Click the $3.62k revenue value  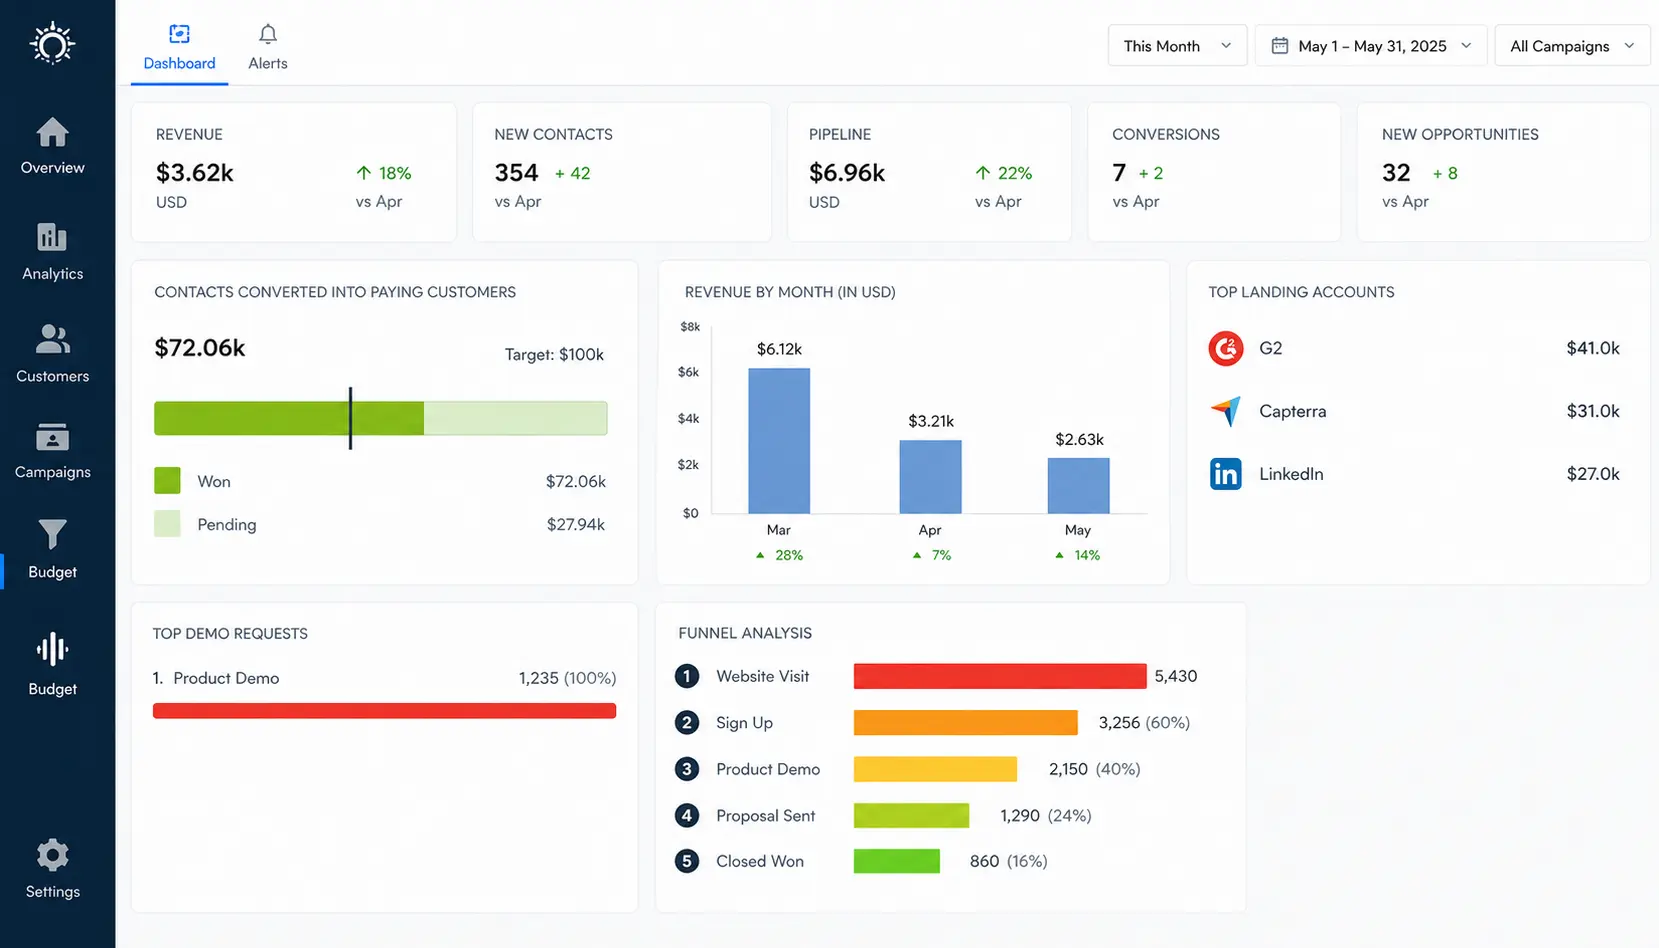[194, 173]
